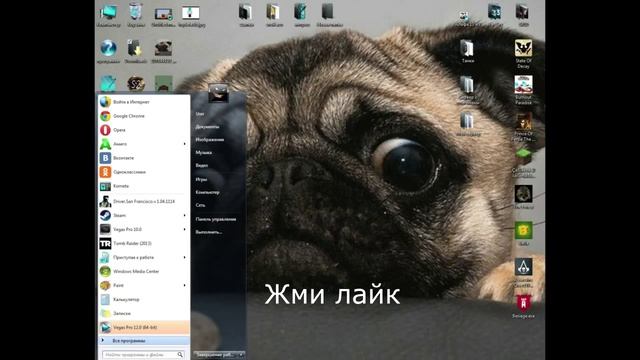Click the Завершение работы button
Image resolution: width=640 pixels, height=360 pixels.
click(x=216, y=355)
